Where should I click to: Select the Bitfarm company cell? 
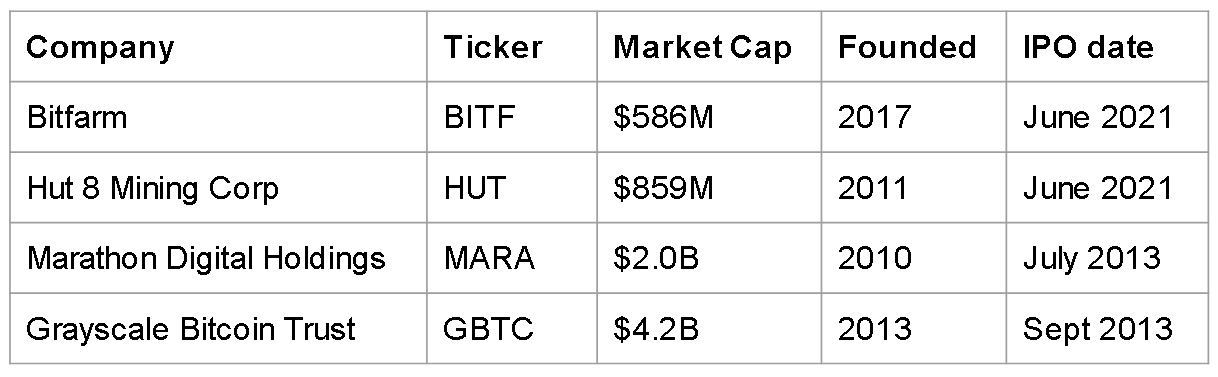[218, 117]
